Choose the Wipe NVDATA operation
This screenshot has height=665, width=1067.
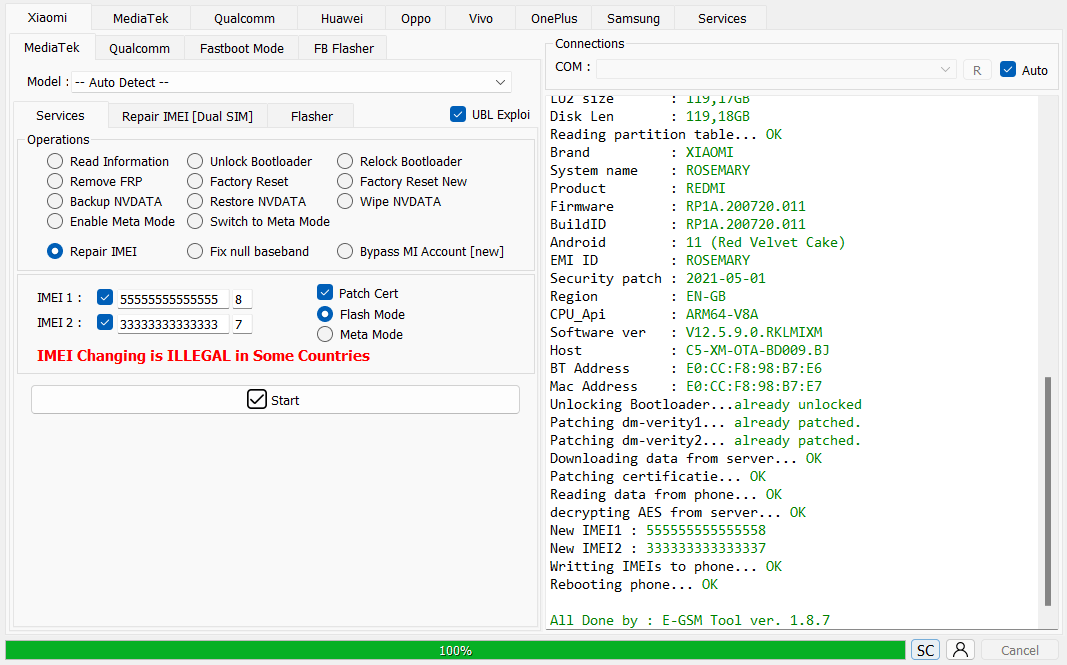pos(345,201)
